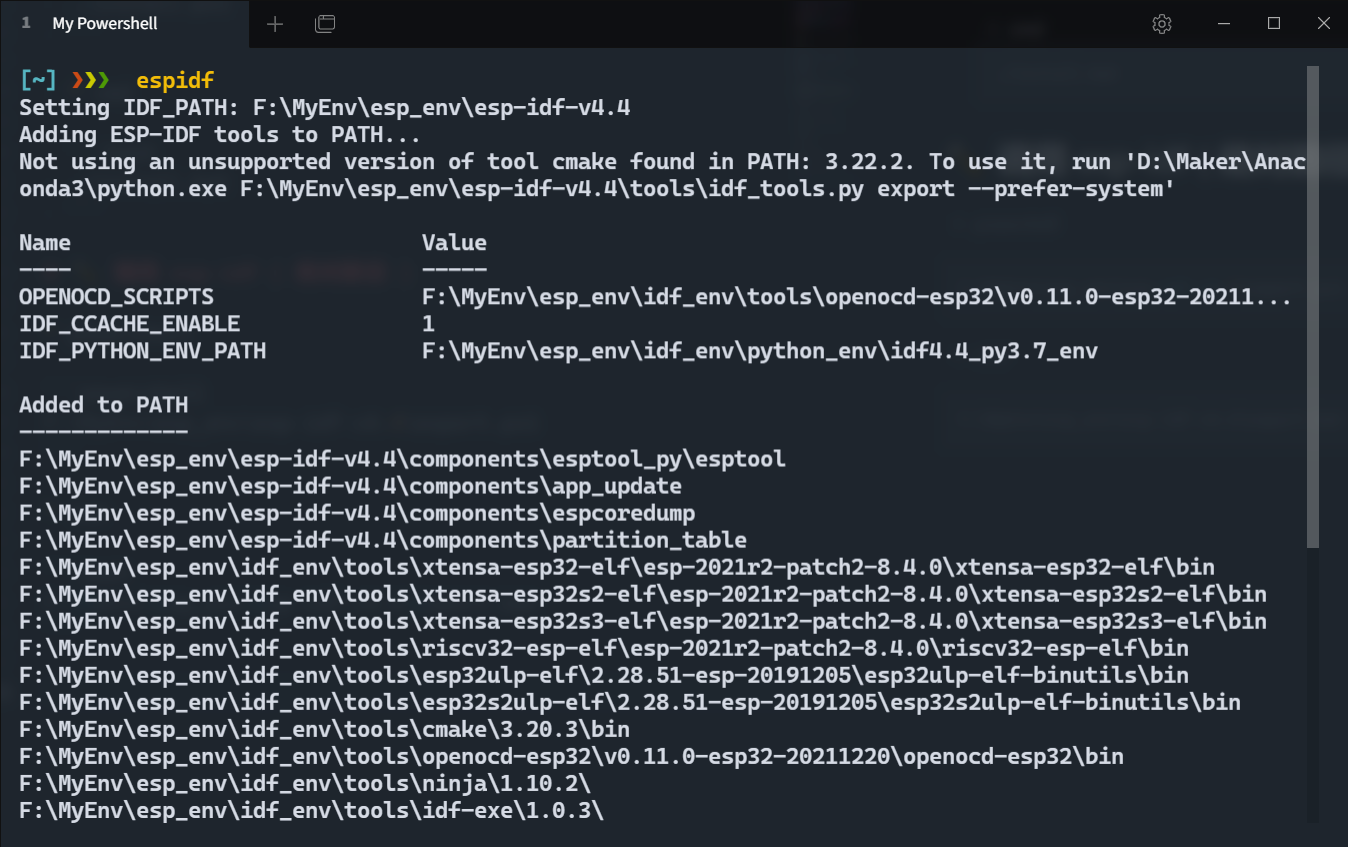Click the Value column header
The image size is (1348, 847).
[x=454, y=243]
